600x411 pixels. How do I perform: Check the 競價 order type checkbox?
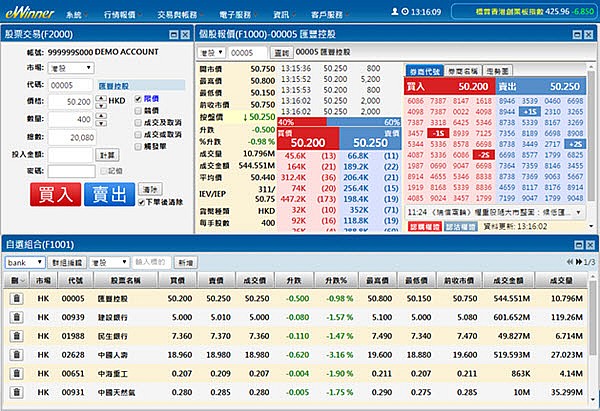(x=138, y=111)
